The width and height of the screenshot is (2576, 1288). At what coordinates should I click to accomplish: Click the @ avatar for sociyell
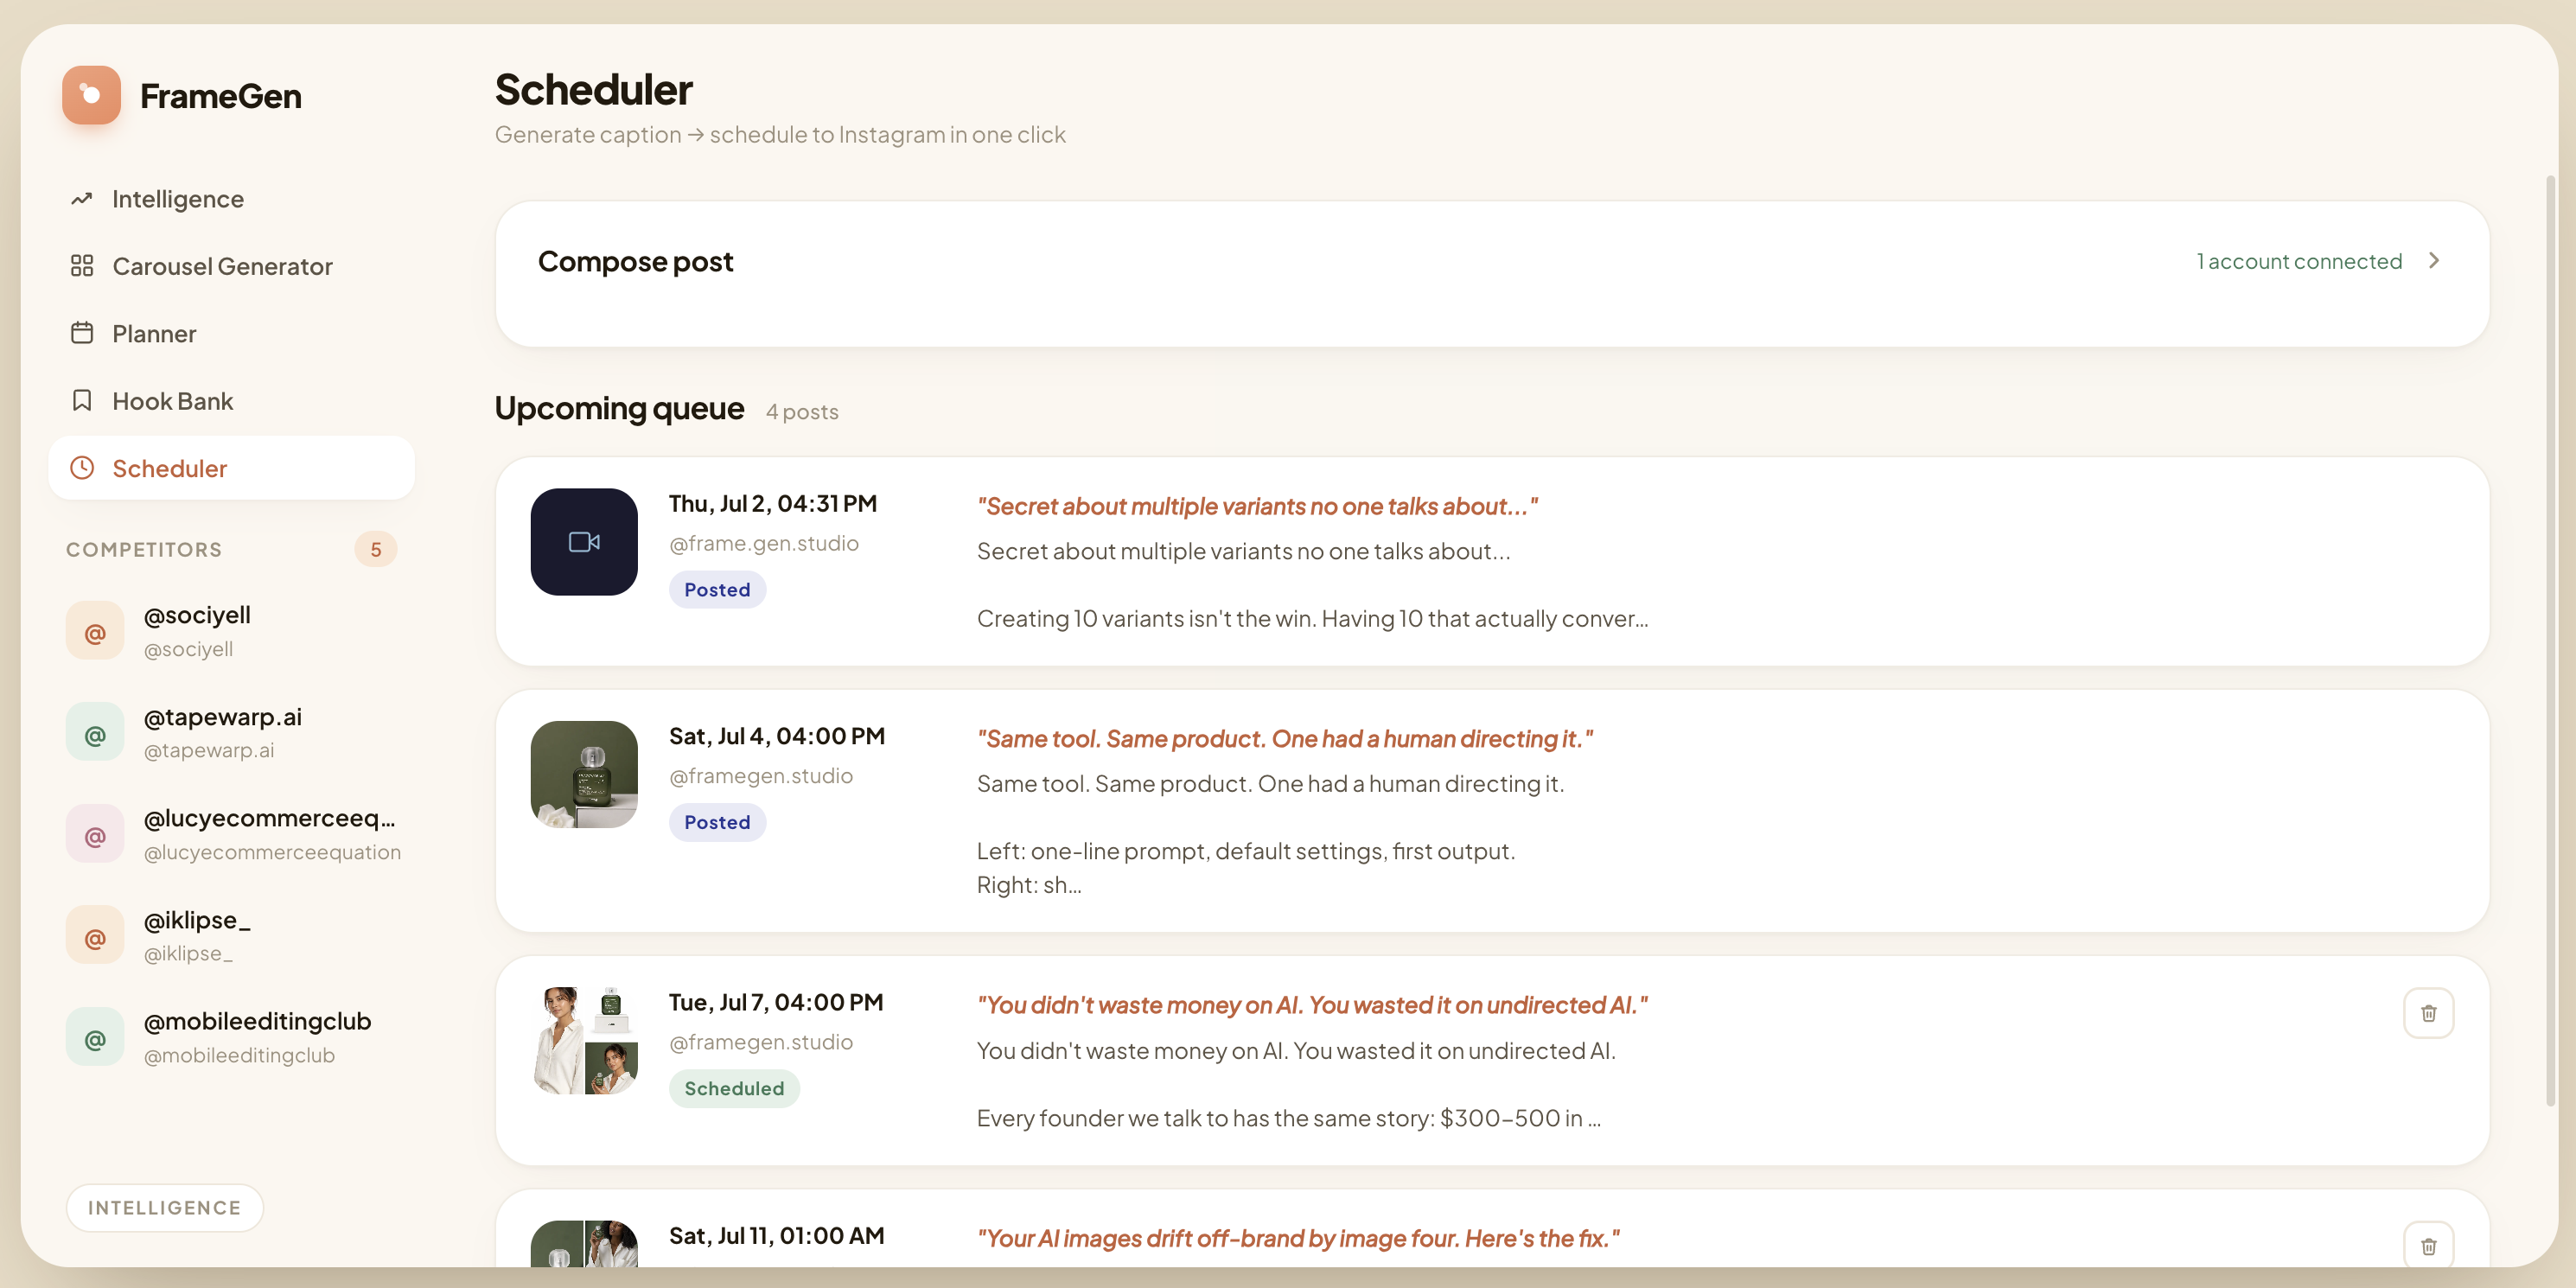[95, 631]
